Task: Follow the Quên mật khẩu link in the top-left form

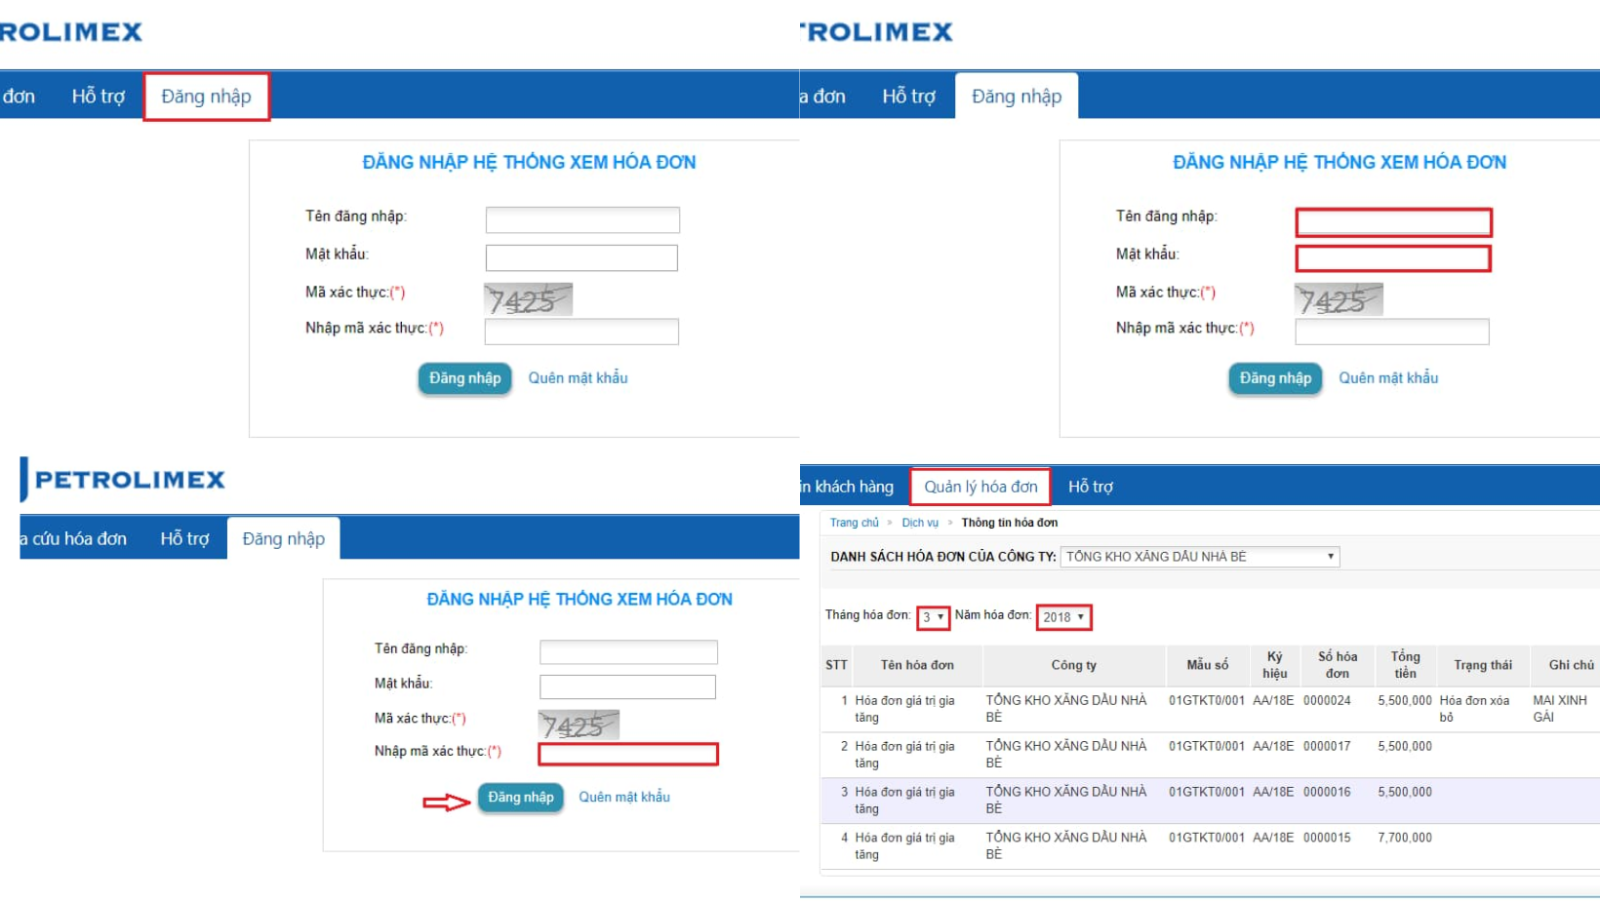Action: tap(578, 378)
